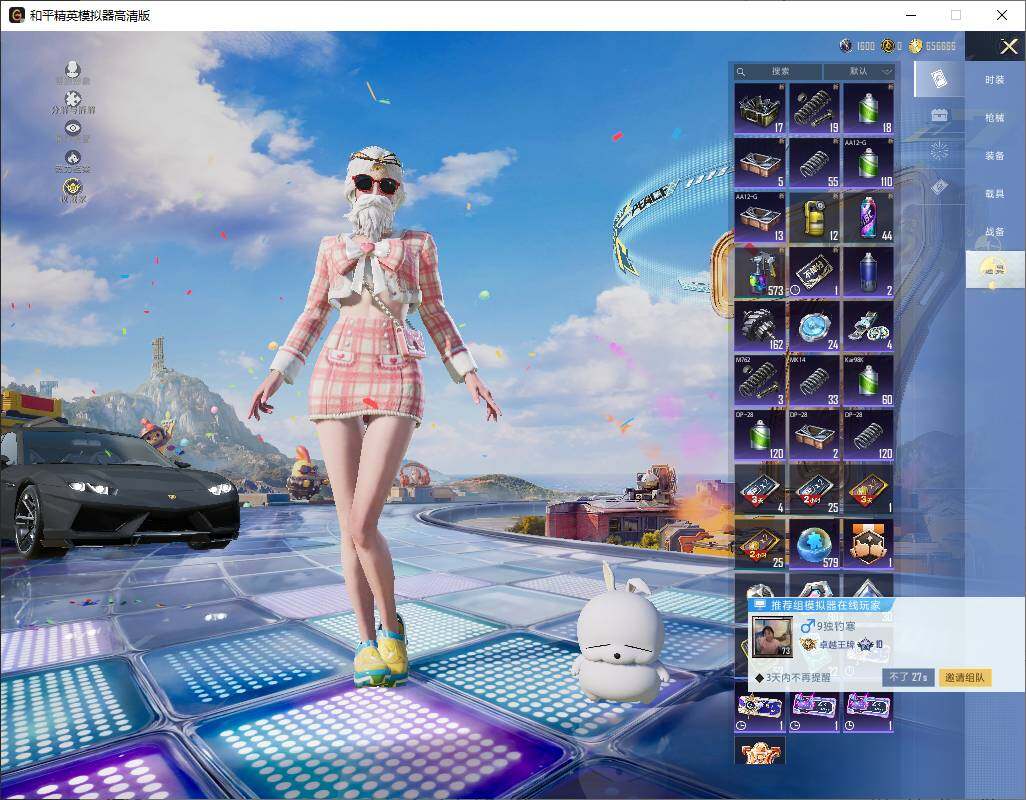Click the flame icon in left sidebar

(73, 158)
